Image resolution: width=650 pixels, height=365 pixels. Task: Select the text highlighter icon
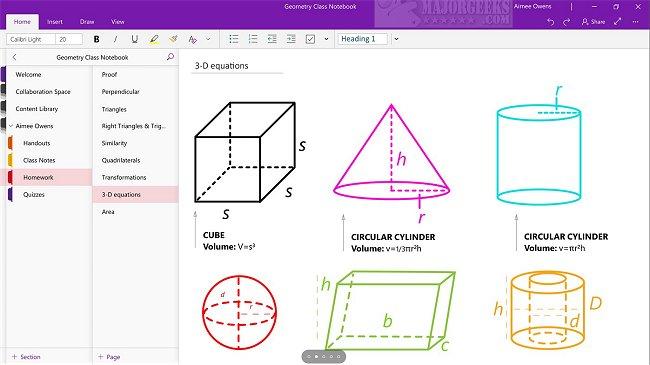click(154, 39)
